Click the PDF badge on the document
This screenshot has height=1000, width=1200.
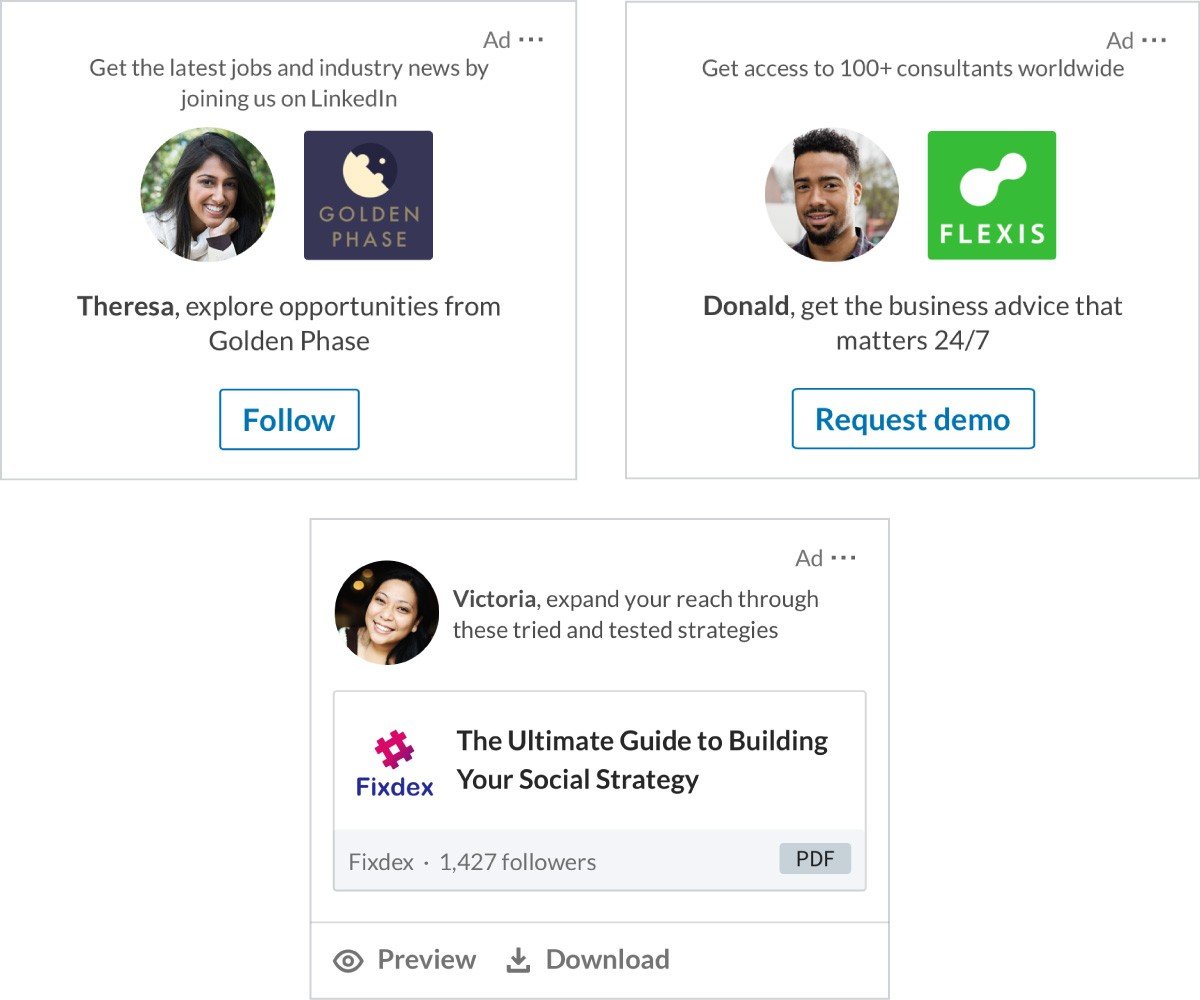coord(815,859)
